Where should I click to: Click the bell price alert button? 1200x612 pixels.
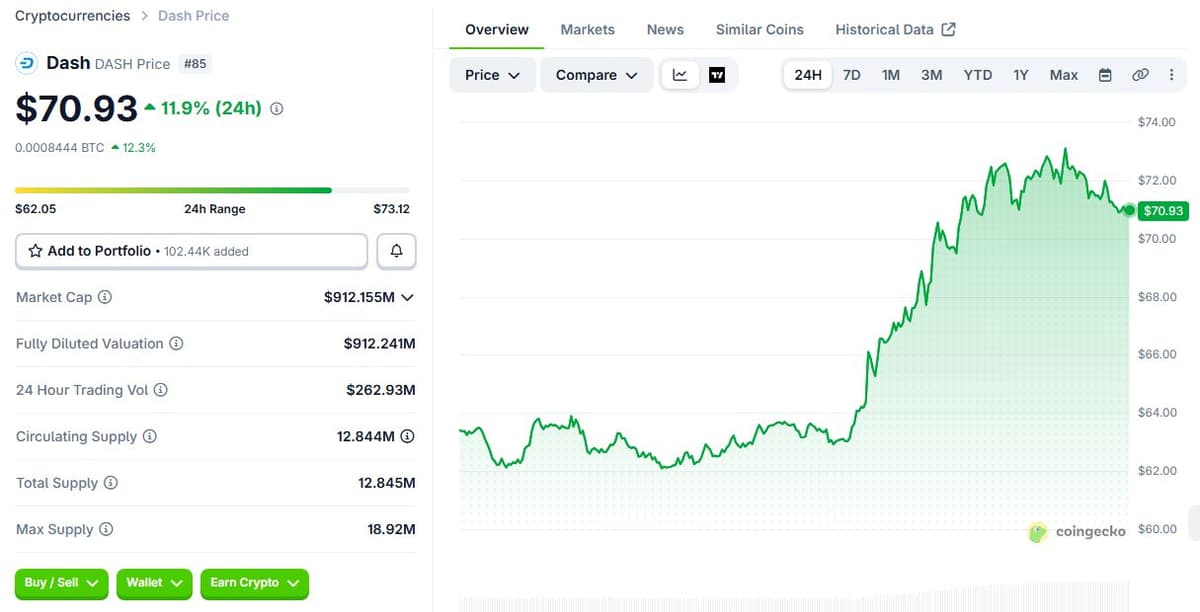(396, 251)
